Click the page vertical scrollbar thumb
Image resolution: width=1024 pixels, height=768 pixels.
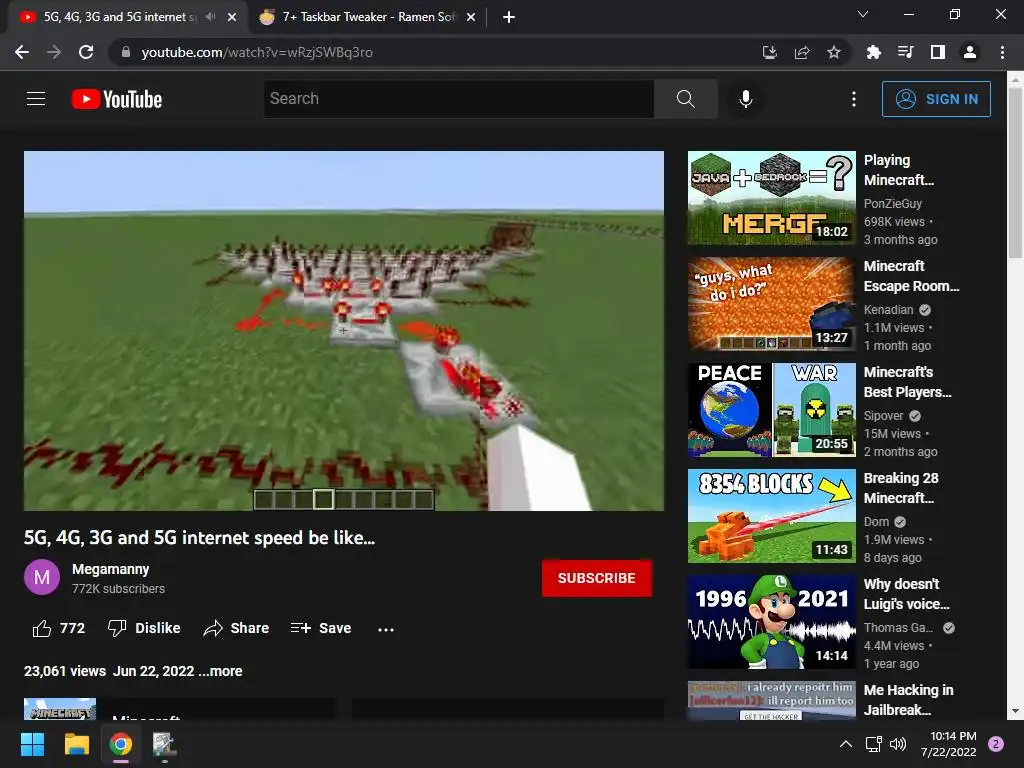point(1015,173)
